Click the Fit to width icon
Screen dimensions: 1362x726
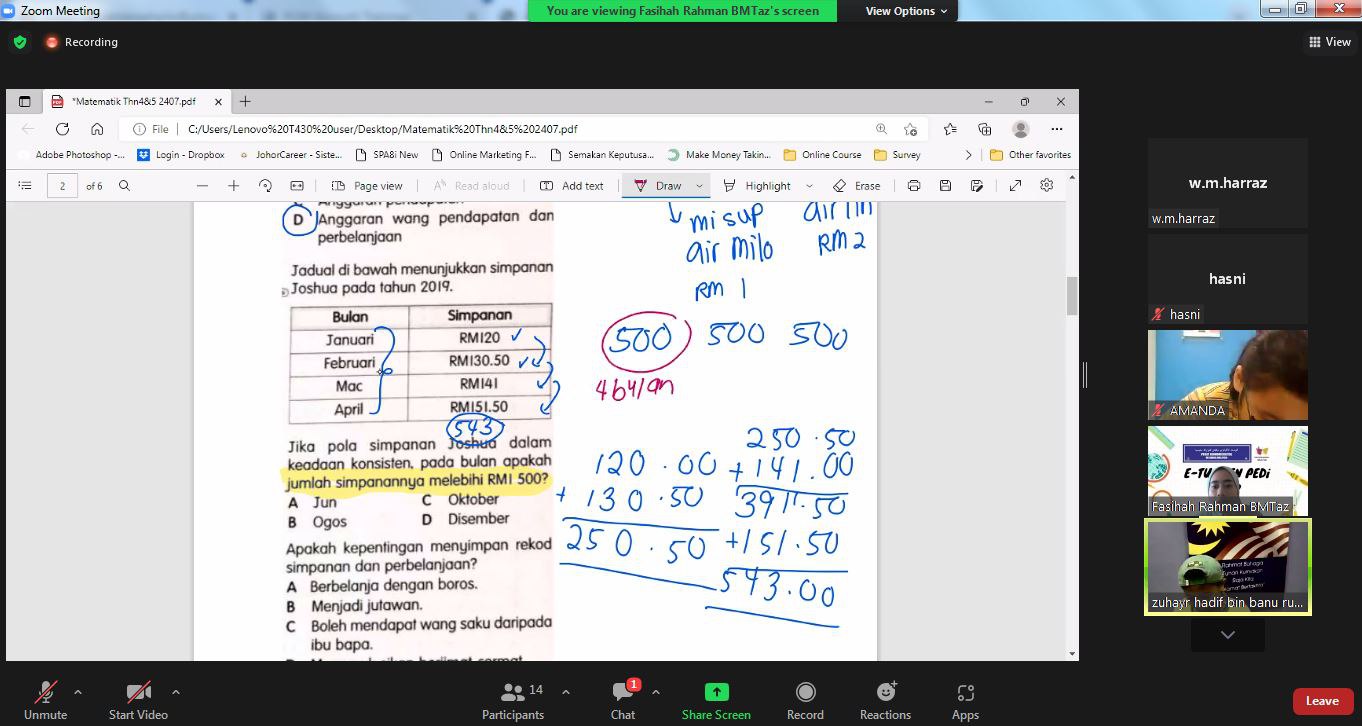297,185
